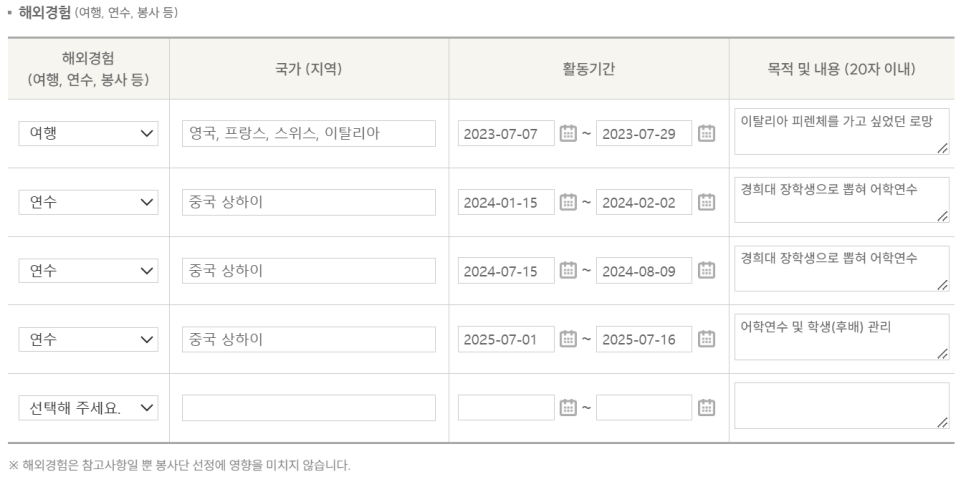Image resolution: width=966 pixels, height=477 pixels.
Task: Open calendar for 2023-07-29 end date
Action: click(706, 134)
